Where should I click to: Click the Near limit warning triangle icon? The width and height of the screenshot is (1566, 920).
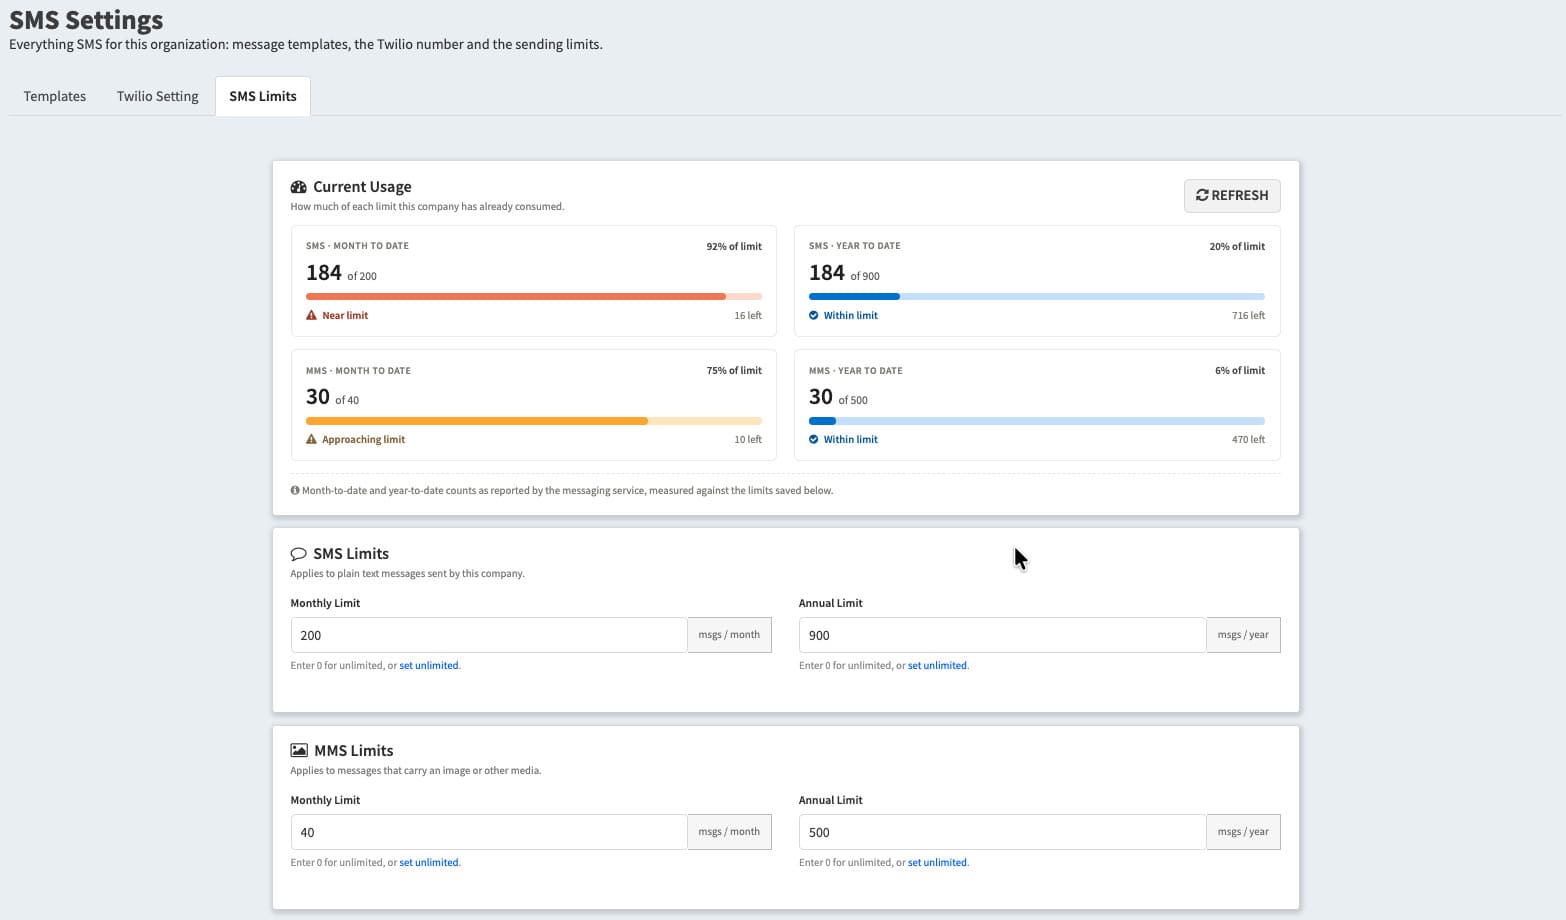(311, 315)
